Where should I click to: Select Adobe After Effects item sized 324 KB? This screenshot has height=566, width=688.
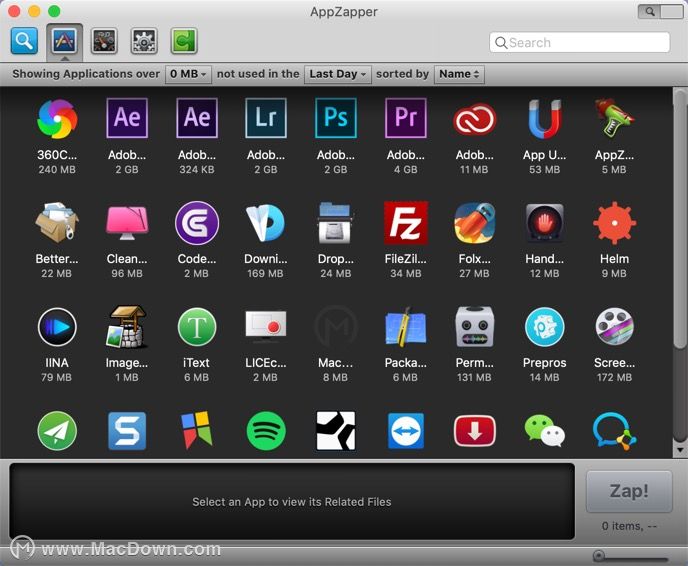pos(197,118)
